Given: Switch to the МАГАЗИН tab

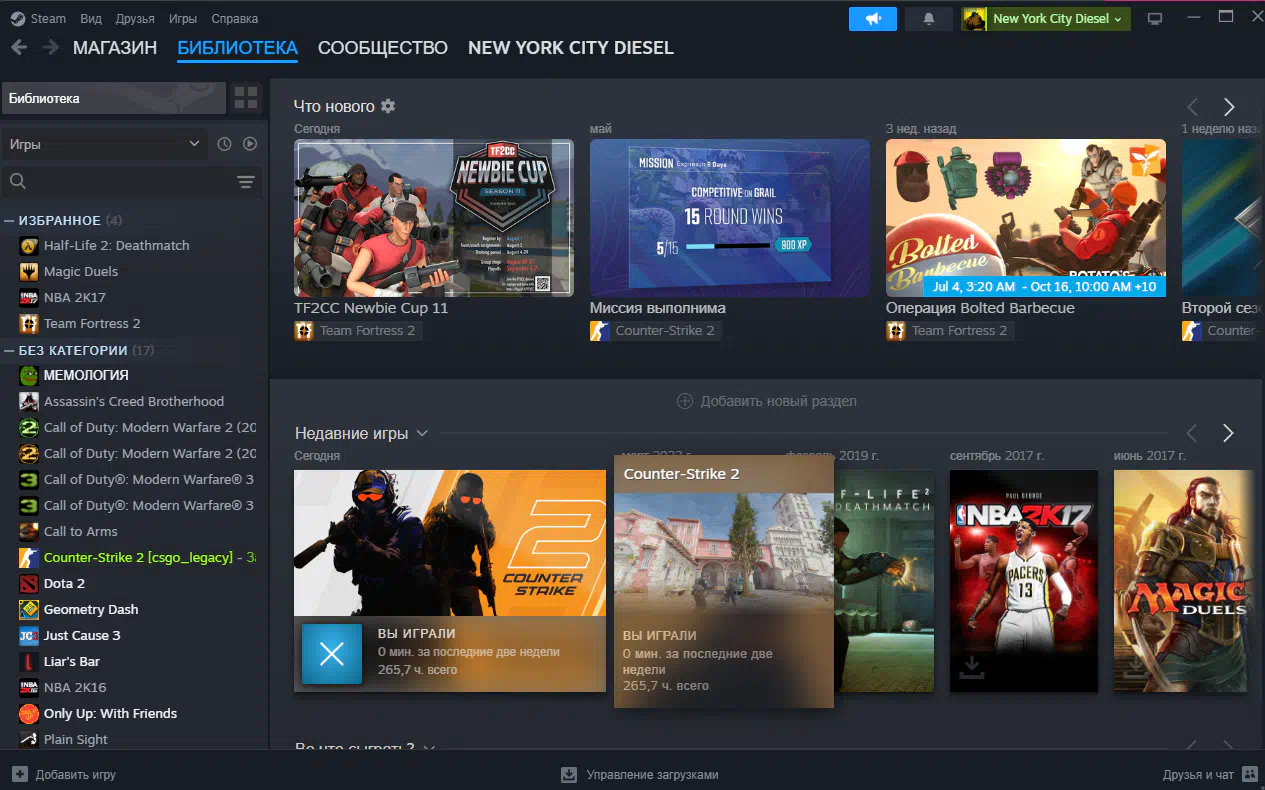Looking at the screenshot, I should (x=115, y=48).
